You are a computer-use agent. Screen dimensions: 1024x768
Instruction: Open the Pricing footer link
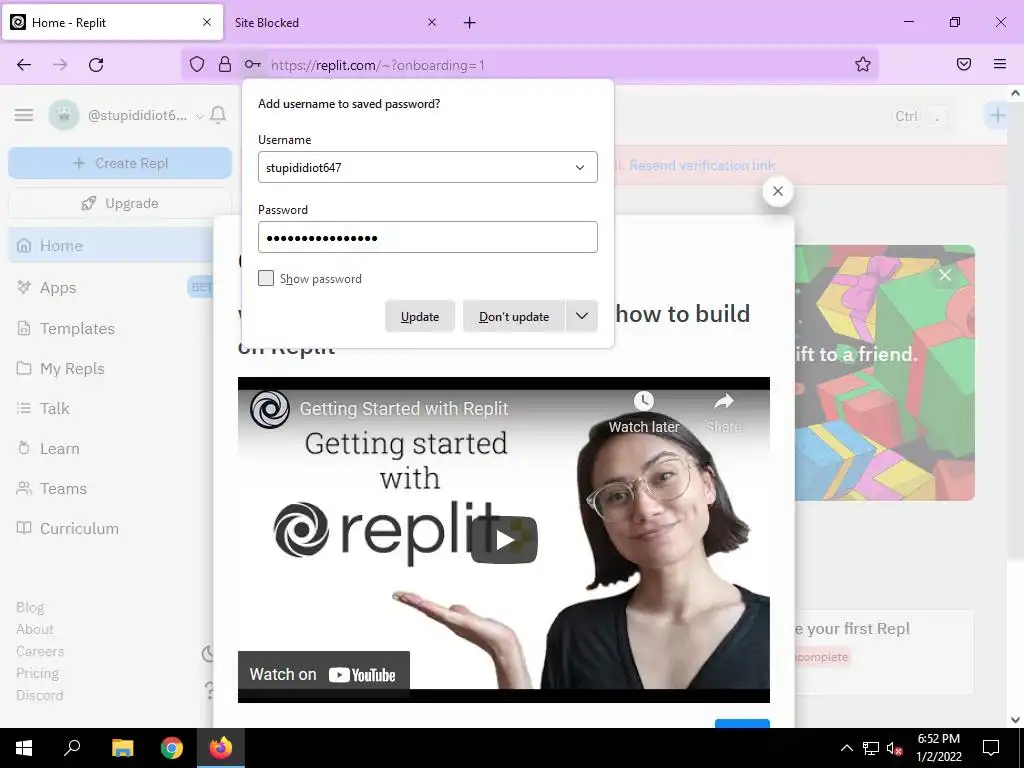pos(37,673)
